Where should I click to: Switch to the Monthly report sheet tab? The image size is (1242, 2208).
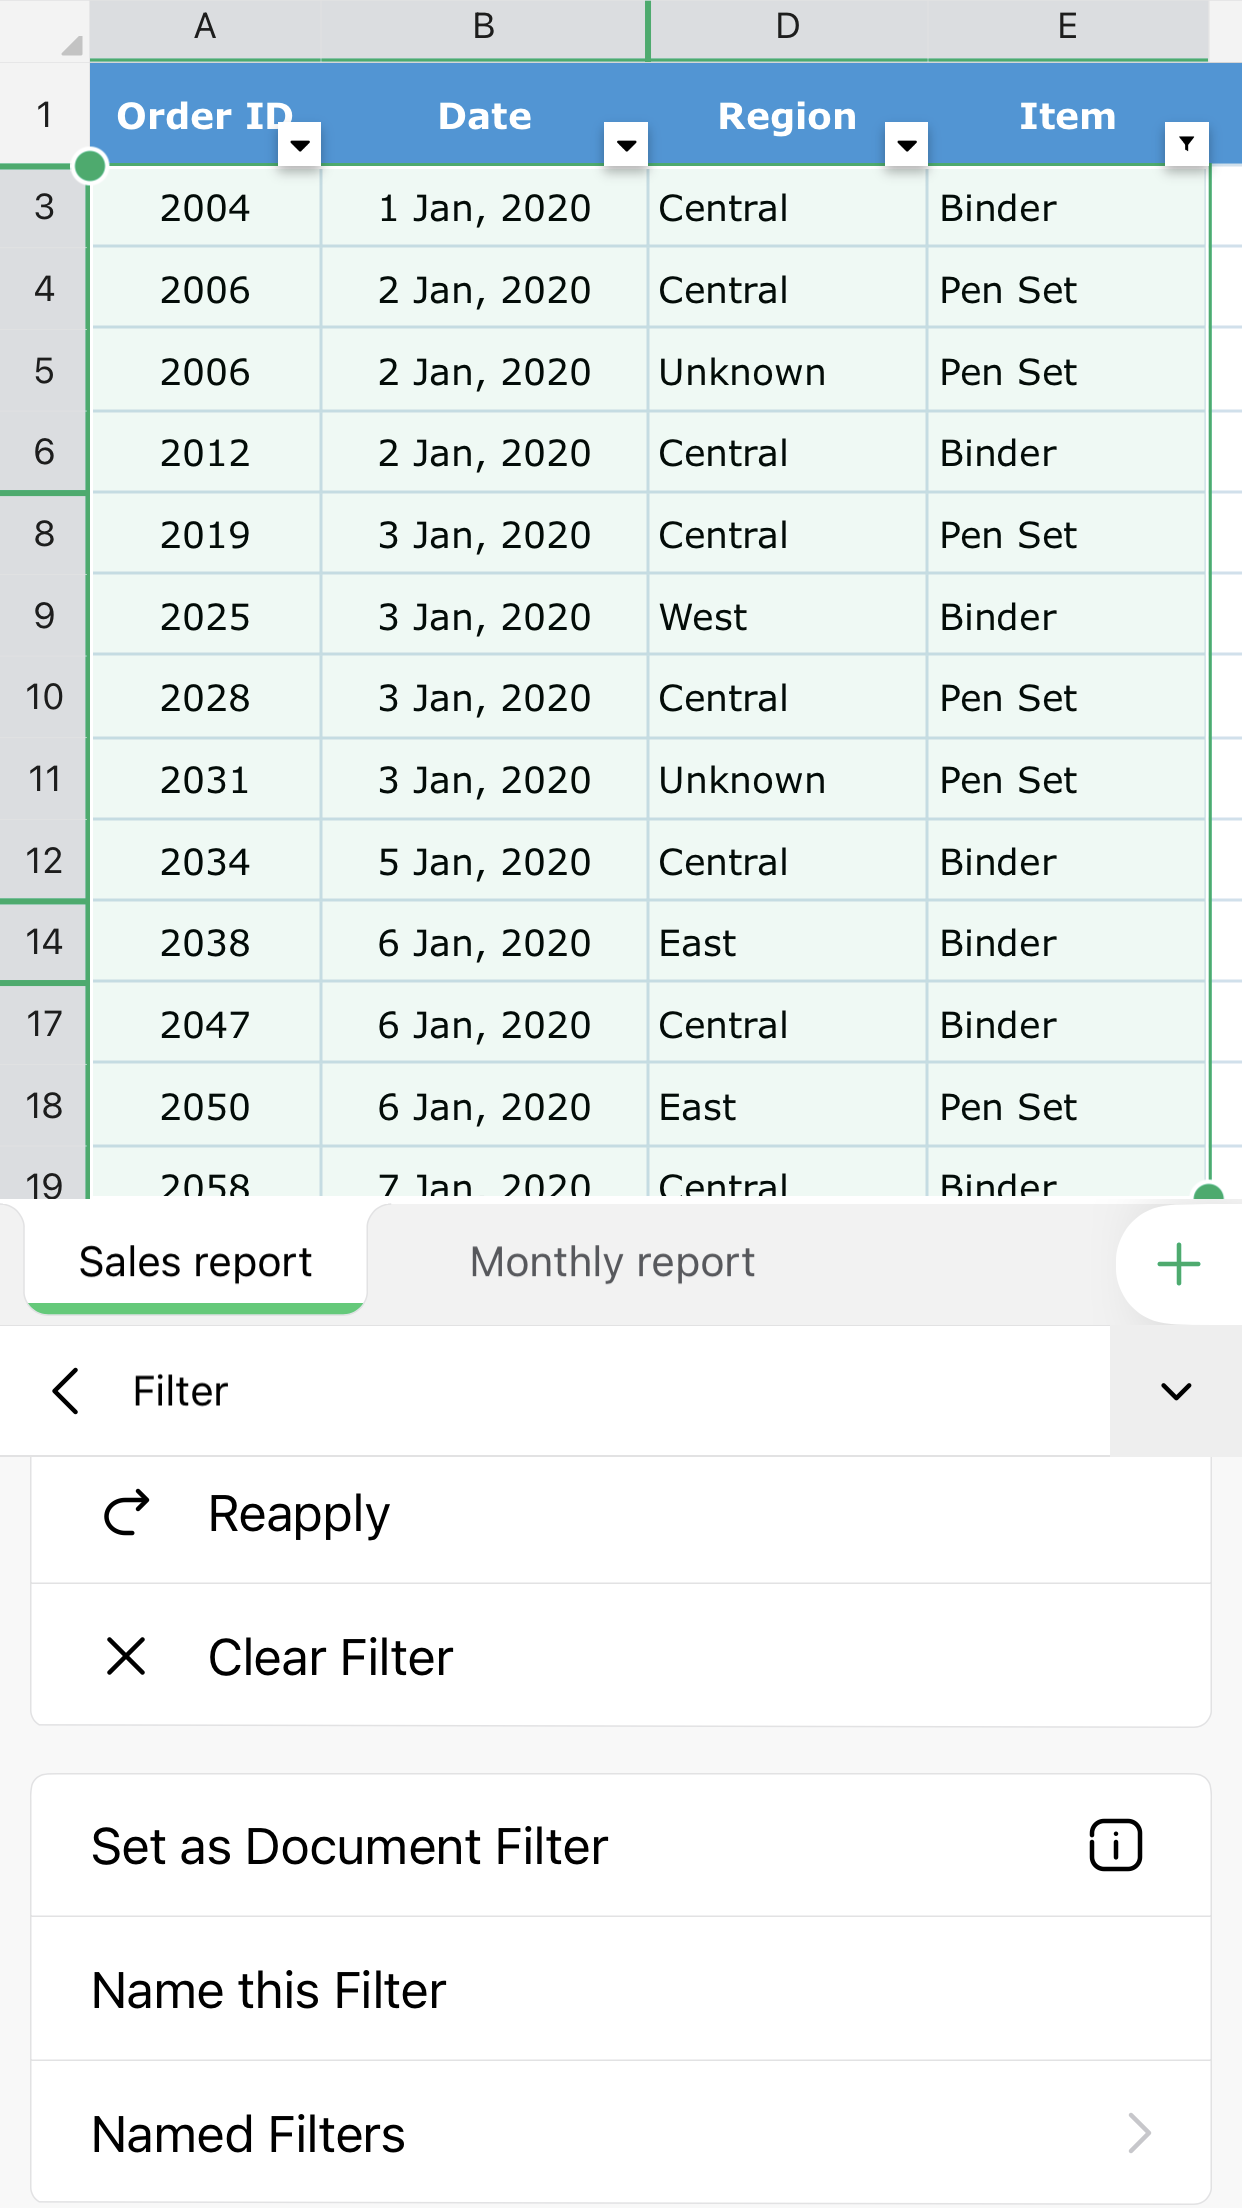point(612,1262)
